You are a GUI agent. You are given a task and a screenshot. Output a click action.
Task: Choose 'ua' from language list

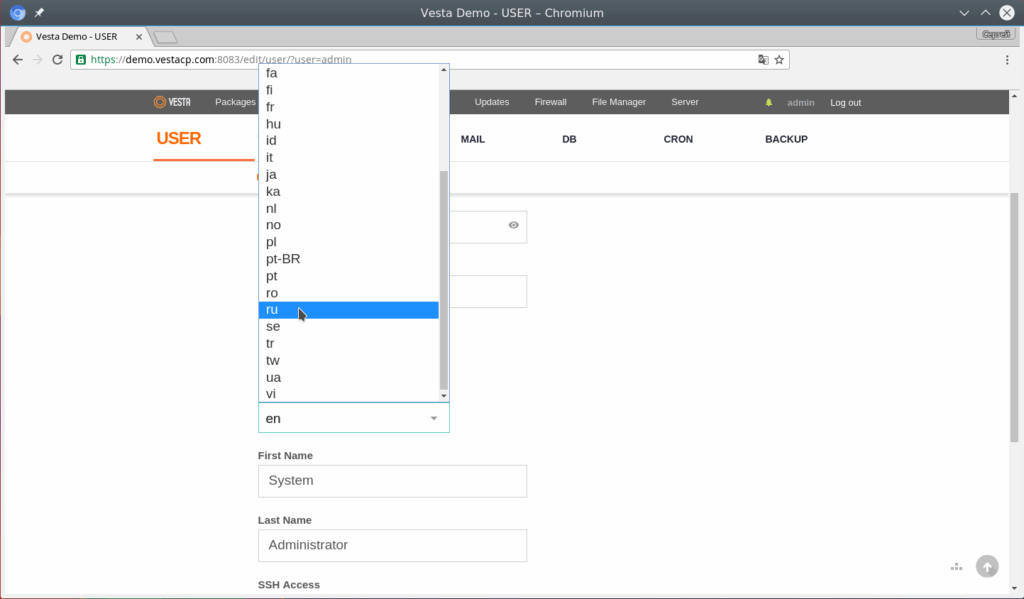(349, 378)
